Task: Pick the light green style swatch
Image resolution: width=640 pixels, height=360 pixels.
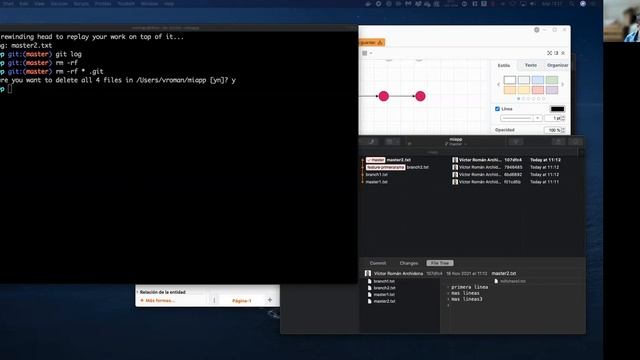Action: 552,80
